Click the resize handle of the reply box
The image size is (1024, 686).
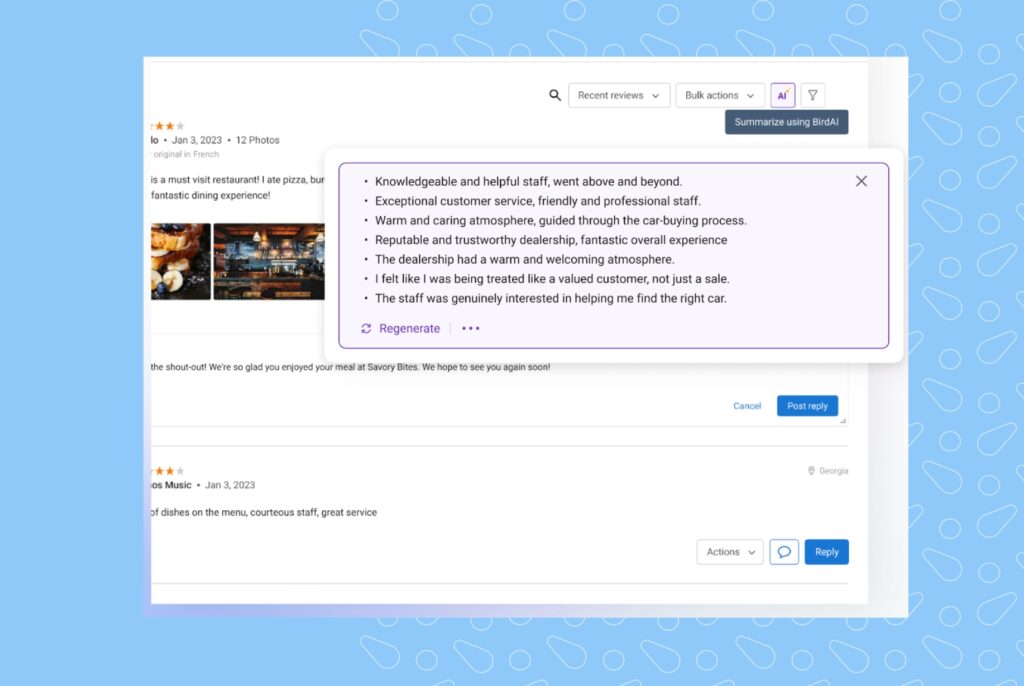tap(843, 421)
